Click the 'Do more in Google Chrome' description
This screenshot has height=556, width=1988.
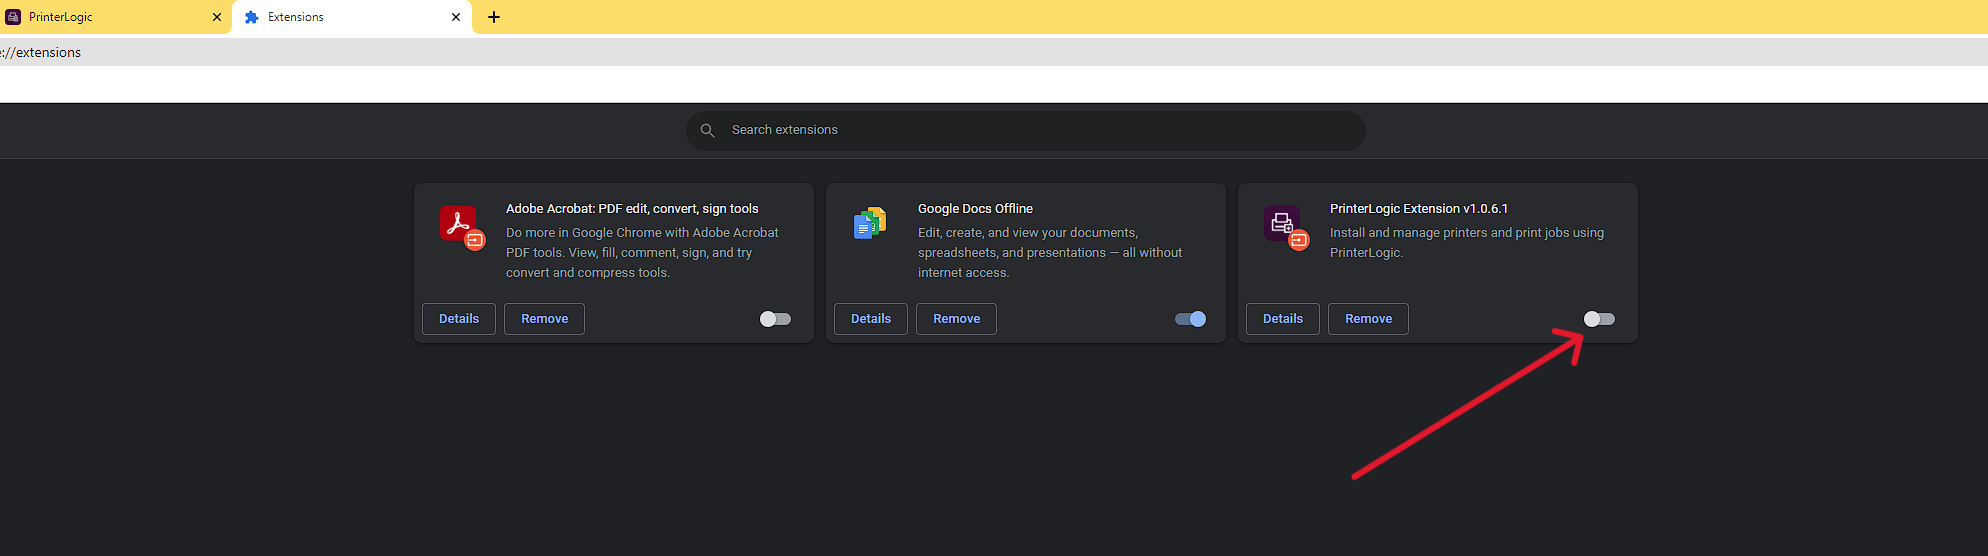[642, 252]
